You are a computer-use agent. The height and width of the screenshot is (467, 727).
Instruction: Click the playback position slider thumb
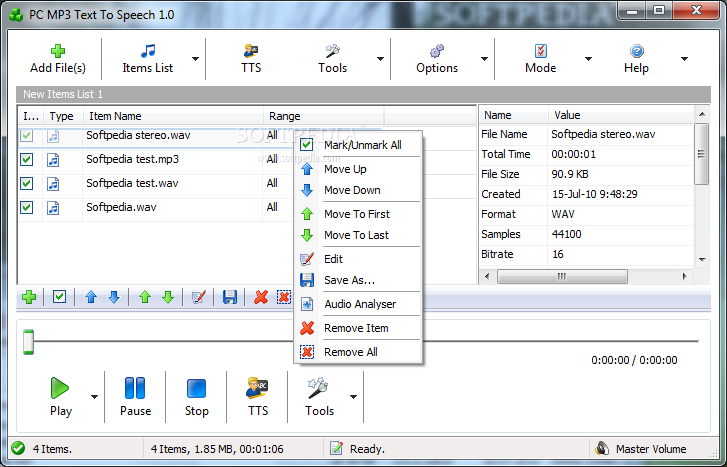pos(29,342)
